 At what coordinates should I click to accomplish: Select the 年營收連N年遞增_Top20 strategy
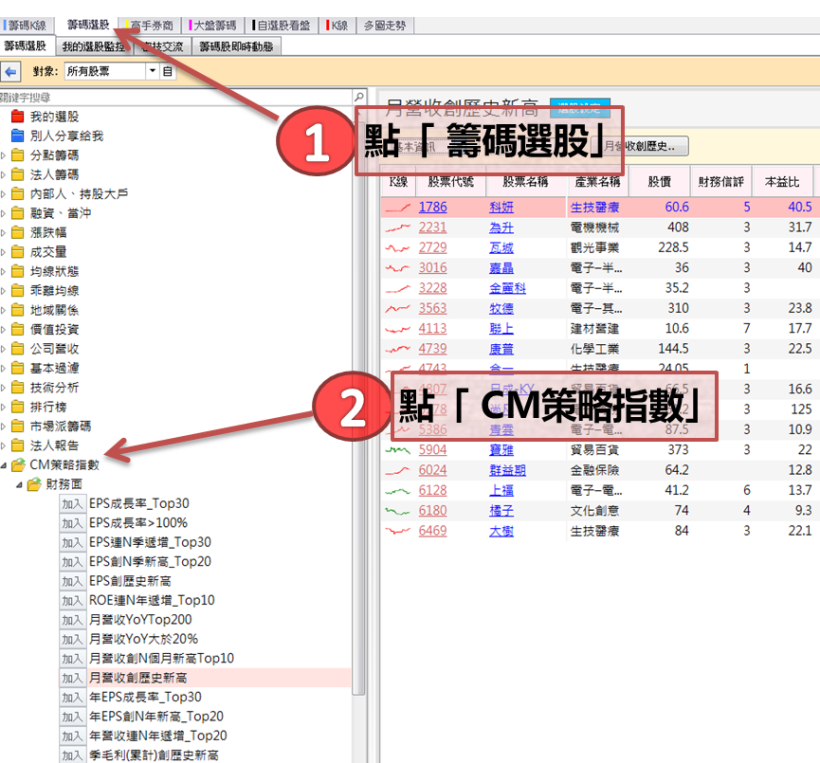[158, 736]
